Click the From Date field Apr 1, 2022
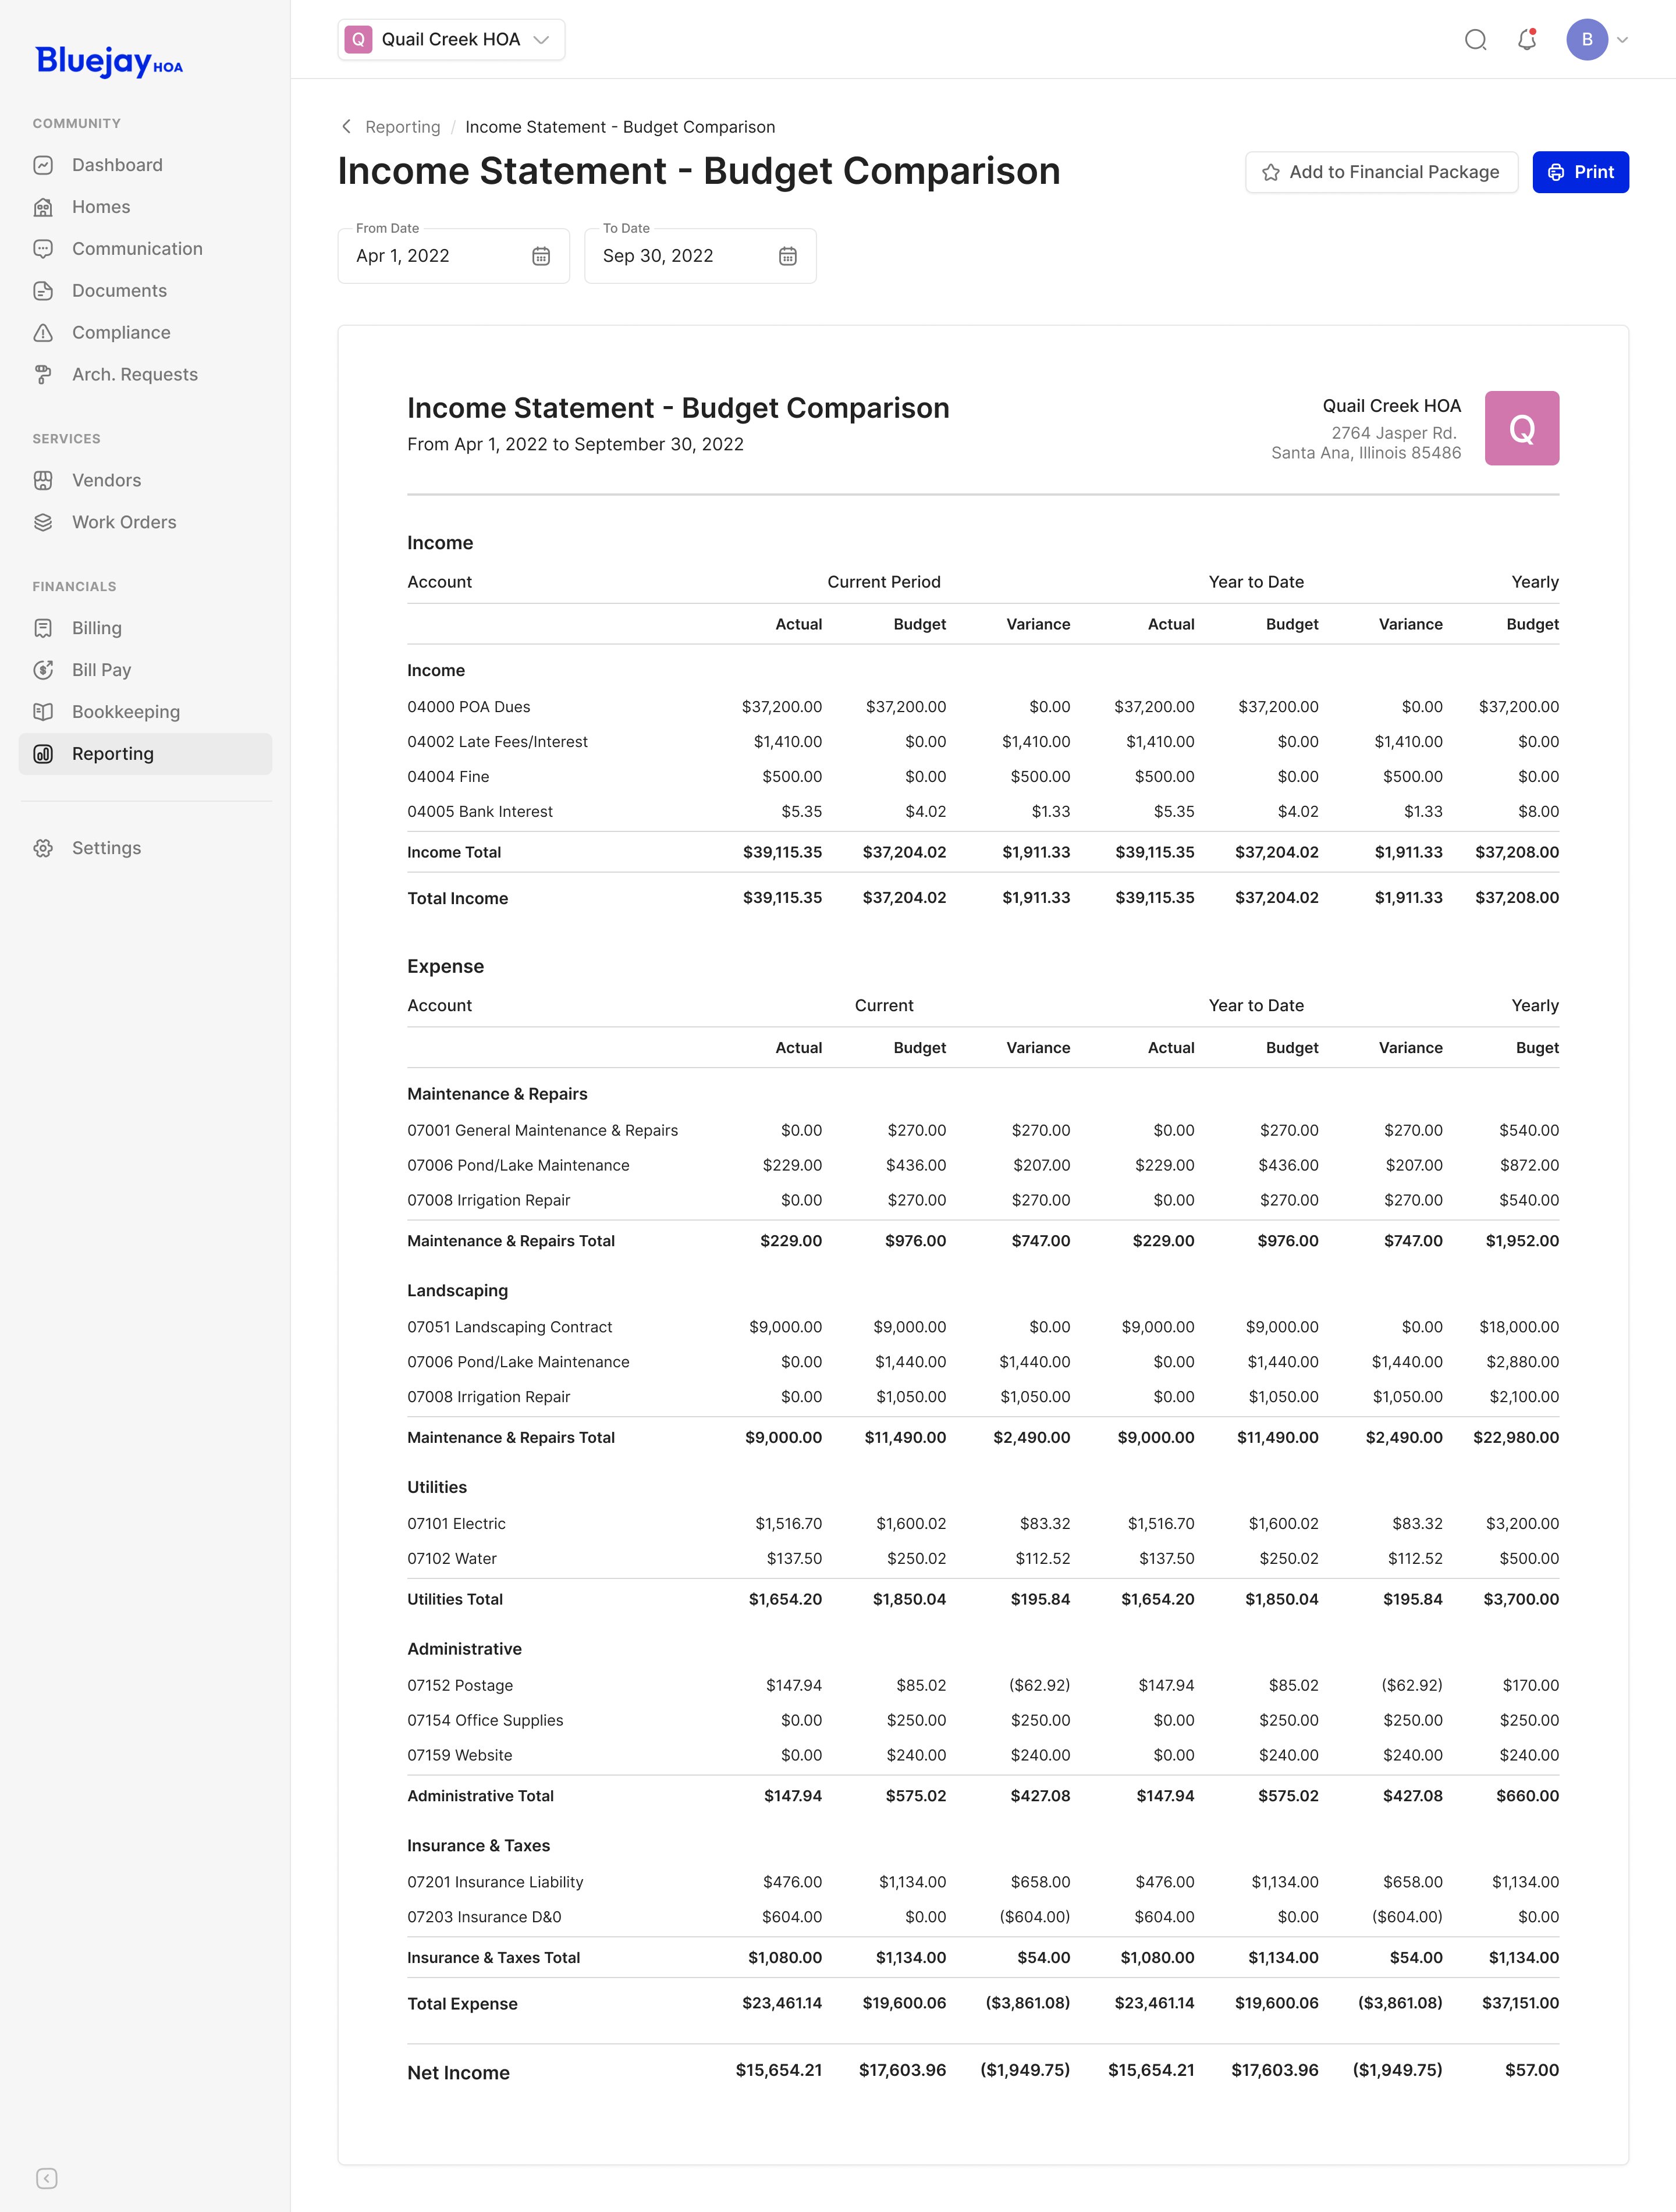The width and height of the screenshot is (1676, 2212). click(x=454, y=256)
